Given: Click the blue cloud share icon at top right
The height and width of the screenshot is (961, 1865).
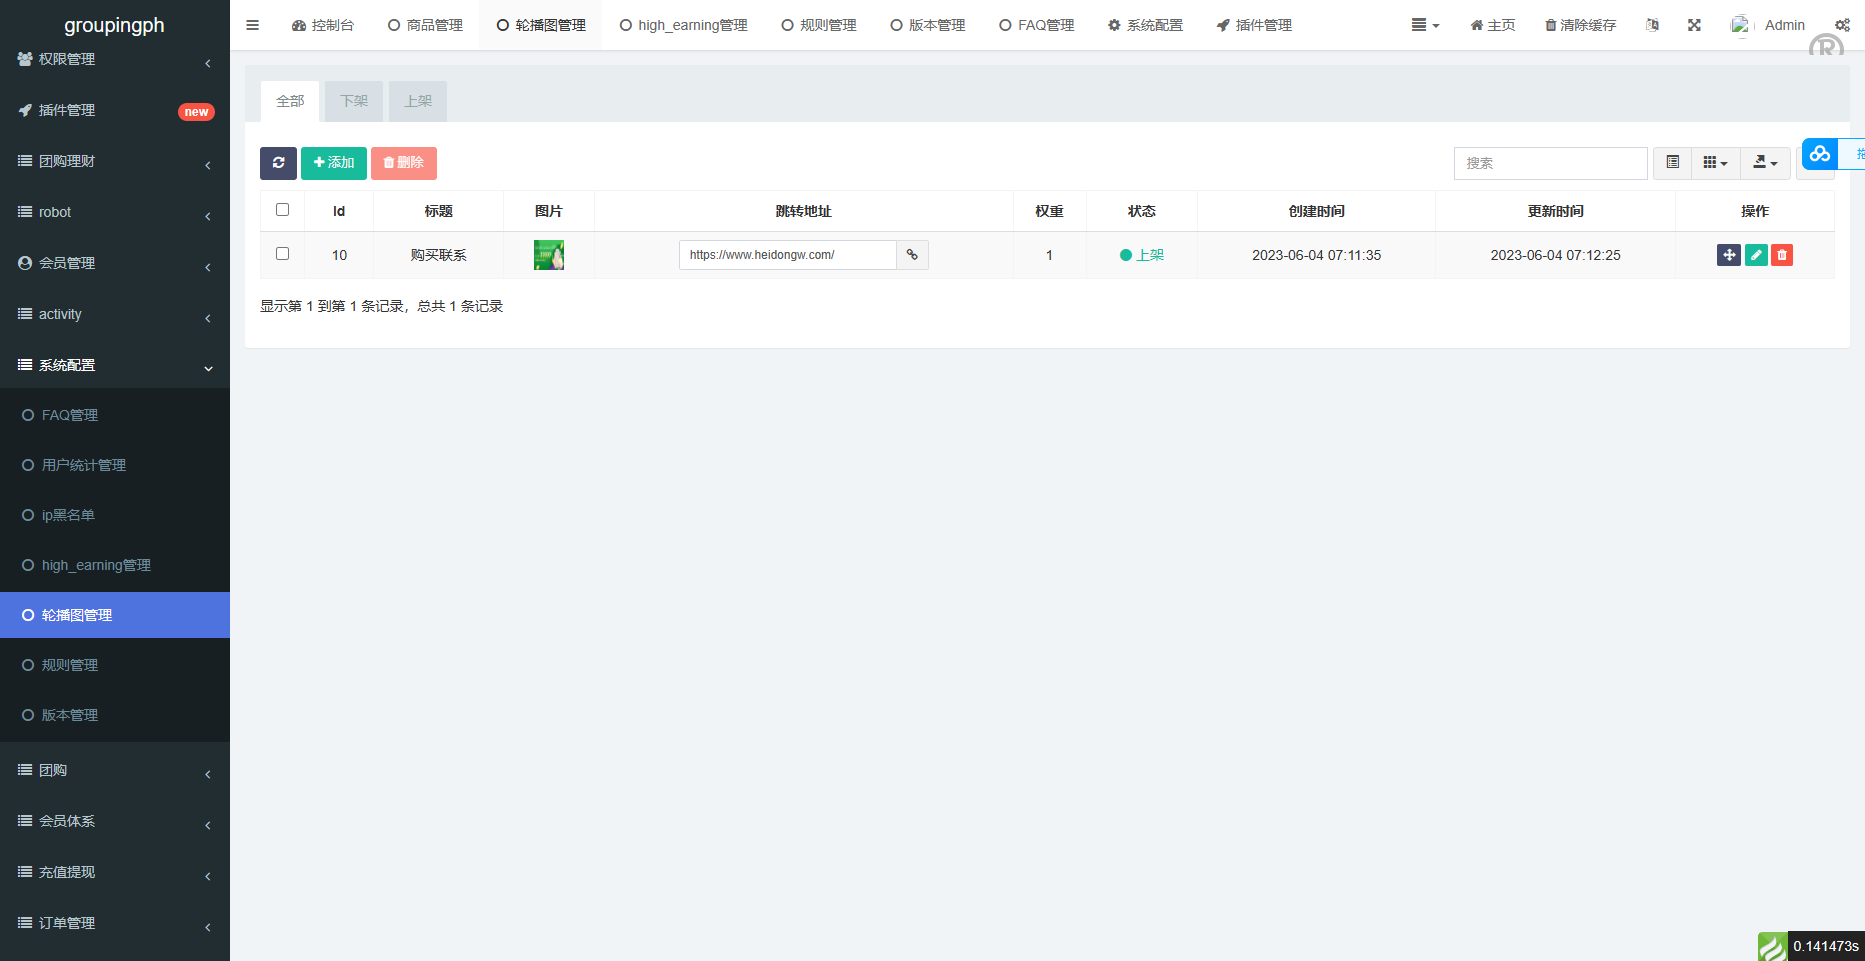Looking at the screenshot, I should (x=1819, y=154).
